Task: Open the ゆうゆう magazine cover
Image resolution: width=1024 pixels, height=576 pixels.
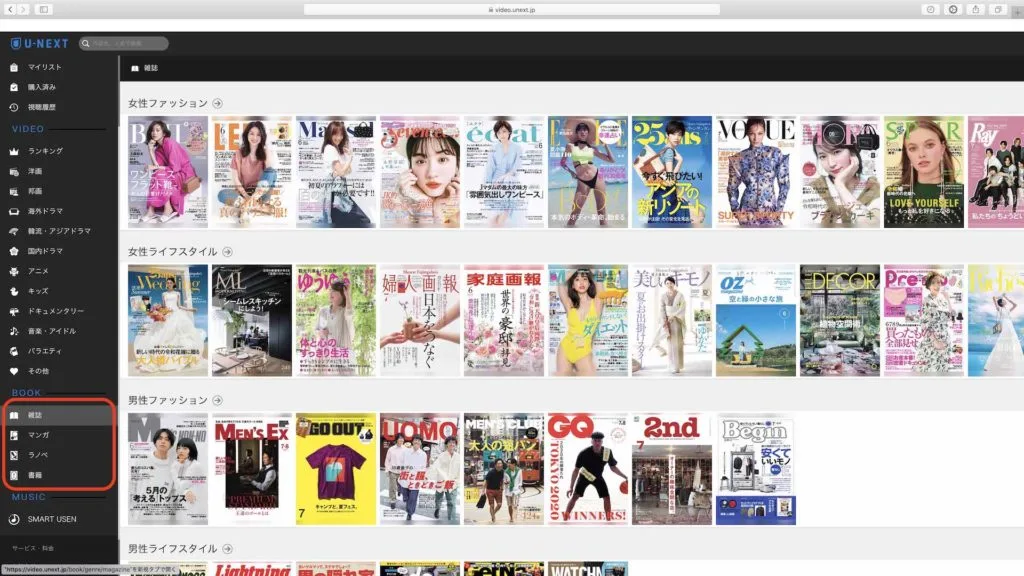Action: 336,321
